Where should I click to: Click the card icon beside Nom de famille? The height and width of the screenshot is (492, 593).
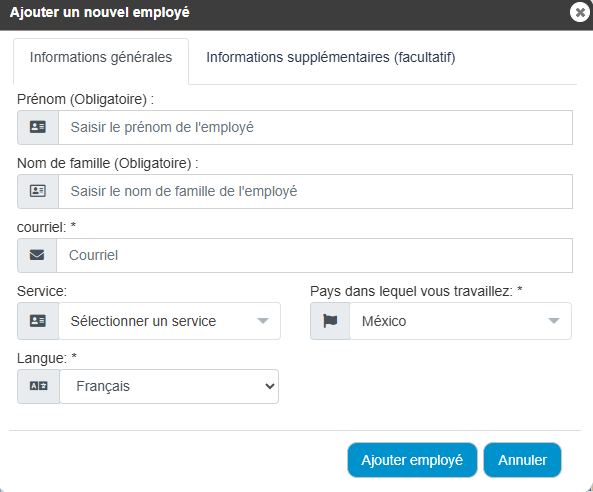click(x=38, y=191)
